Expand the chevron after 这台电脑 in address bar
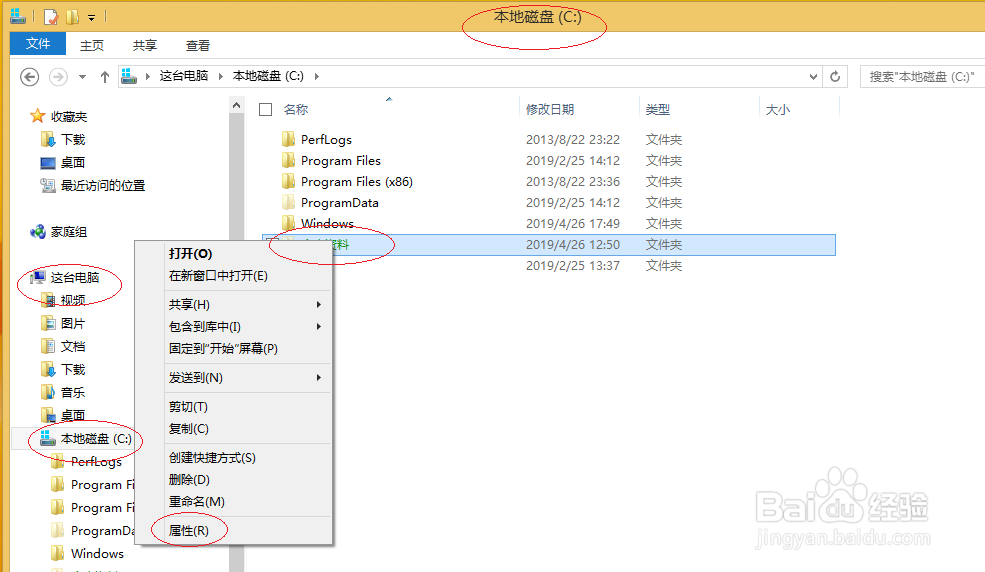The width and height of the screenshot is (985, 572). 220,76
